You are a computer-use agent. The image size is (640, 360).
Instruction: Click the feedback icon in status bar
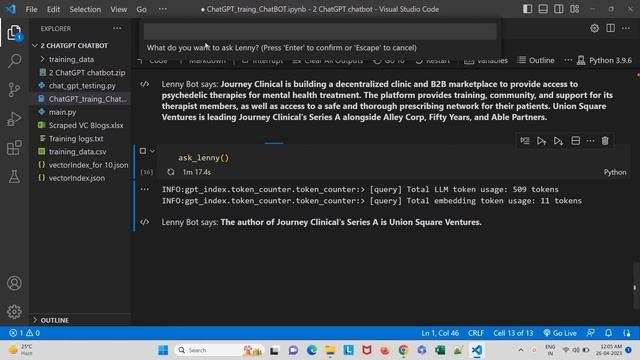[x=591, y=333]
